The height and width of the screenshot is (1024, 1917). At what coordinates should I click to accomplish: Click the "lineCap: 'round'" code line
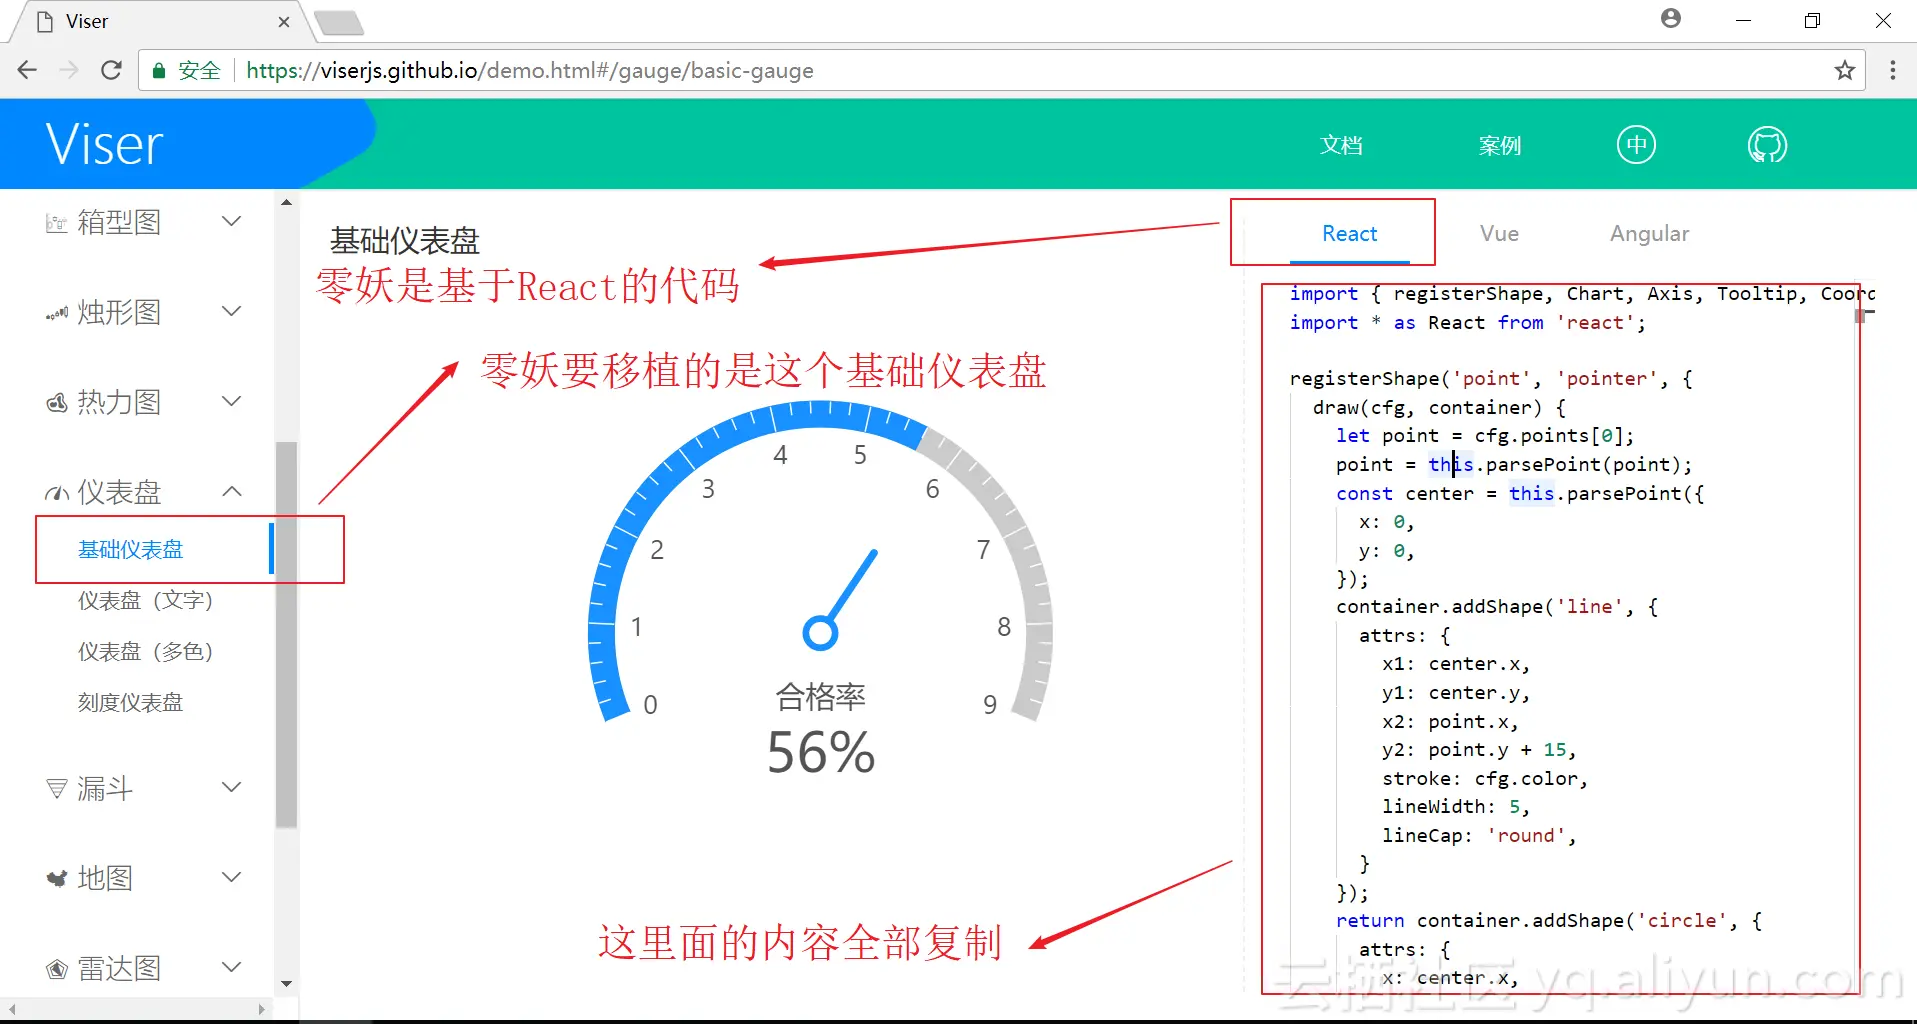[x=1479, y=836]
